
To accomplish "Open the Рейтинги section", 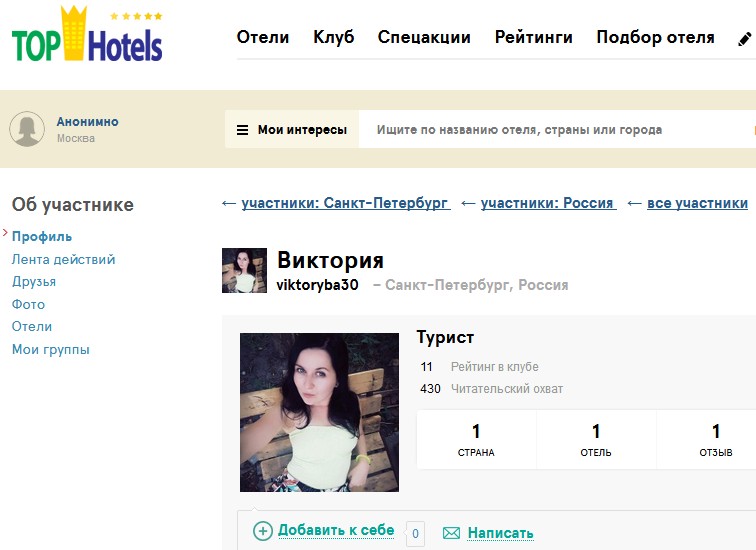I will (x=534, y=37).
